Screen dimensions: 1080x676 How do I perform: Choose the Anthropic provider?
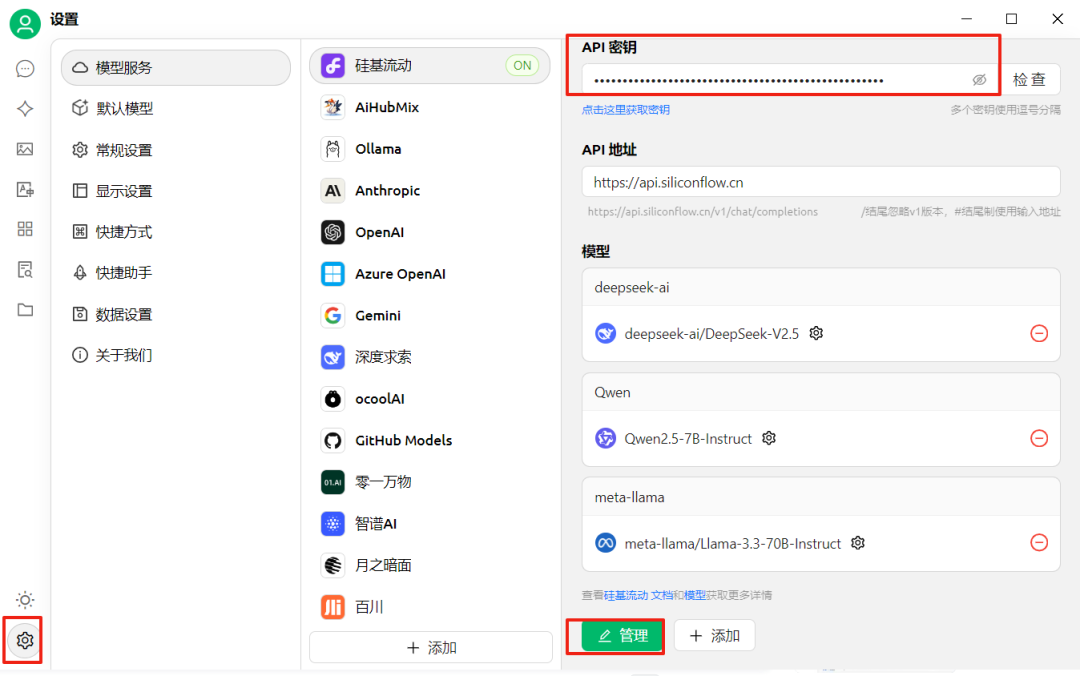(430, 191)
